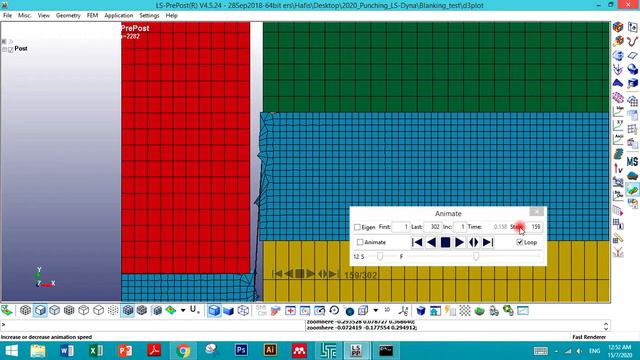The width and height of the screenshot is (640, 360).
Task: Click the highlighted green surface icon
Action: point(632,189)
